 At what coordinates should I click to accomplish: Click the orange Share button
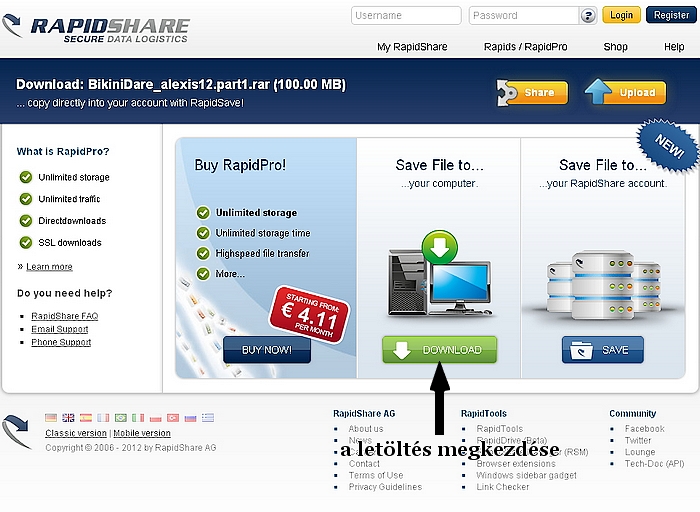click(x=532, y=92)
